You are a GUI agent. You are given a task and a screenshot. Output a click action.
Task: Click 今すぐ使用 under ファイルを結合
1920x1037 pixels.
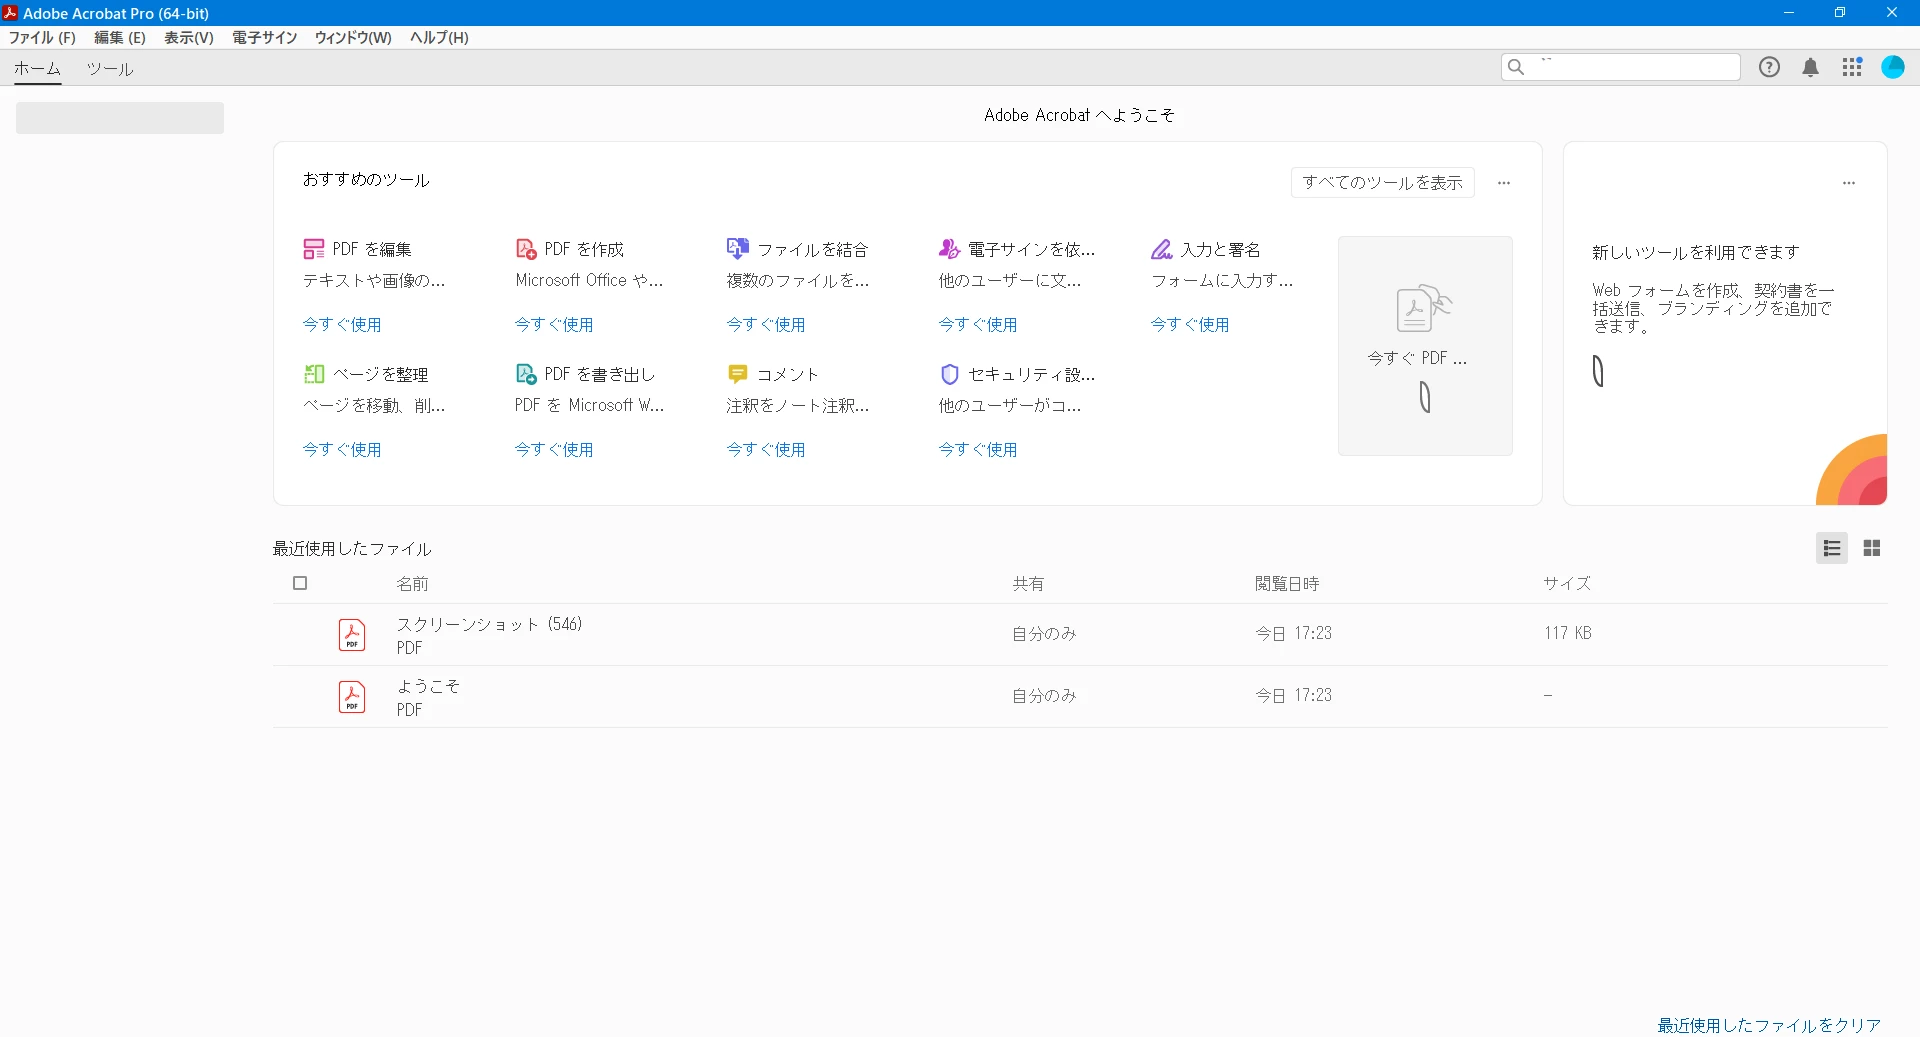(x=766, y=325)
